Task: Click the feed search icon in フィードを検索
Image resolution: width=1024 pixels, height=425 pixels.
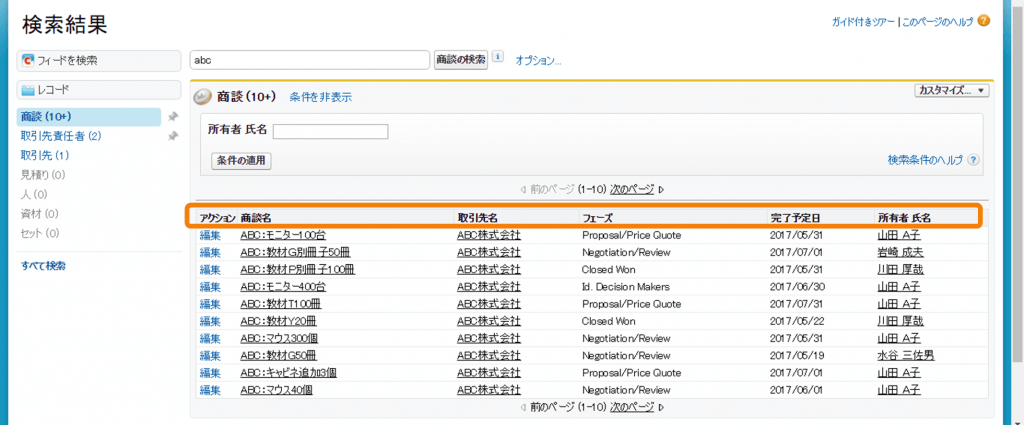Action: [x=28, y=60]
